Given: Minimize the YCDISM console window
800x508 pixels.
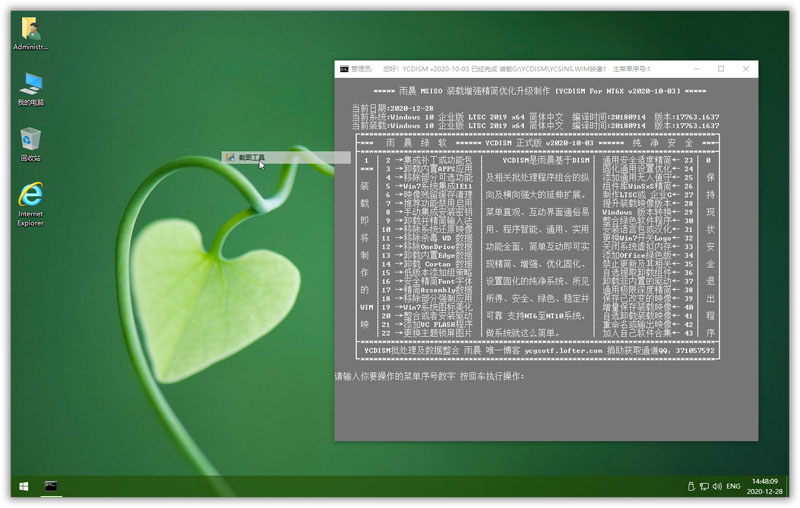Looking at the screenshot, I should coord(696,69).
